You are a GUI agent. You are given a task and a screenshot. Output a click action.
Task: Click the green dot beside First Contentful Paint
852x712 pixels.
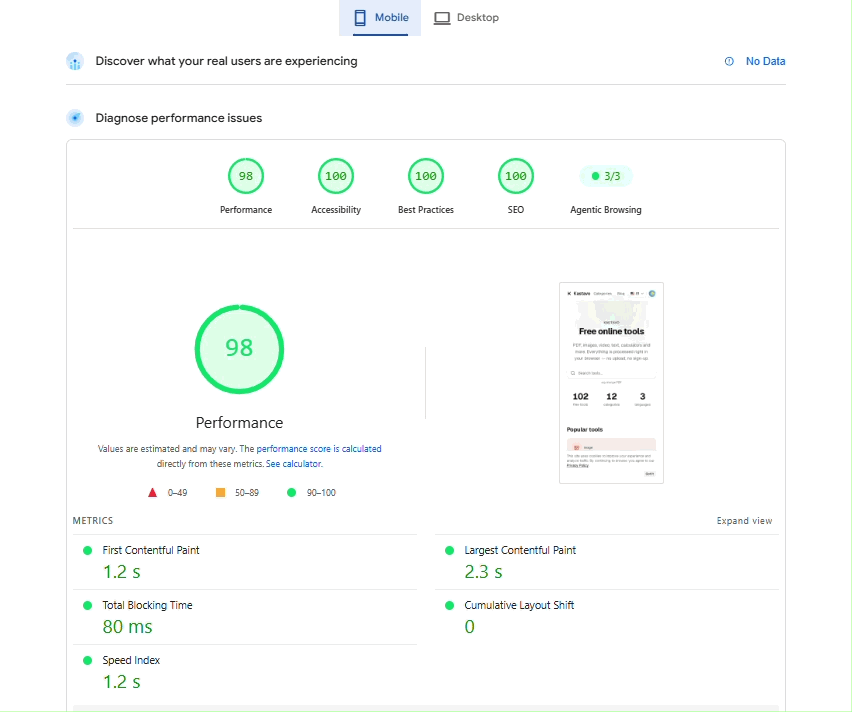pyautogui.click(x=87, y=551)
